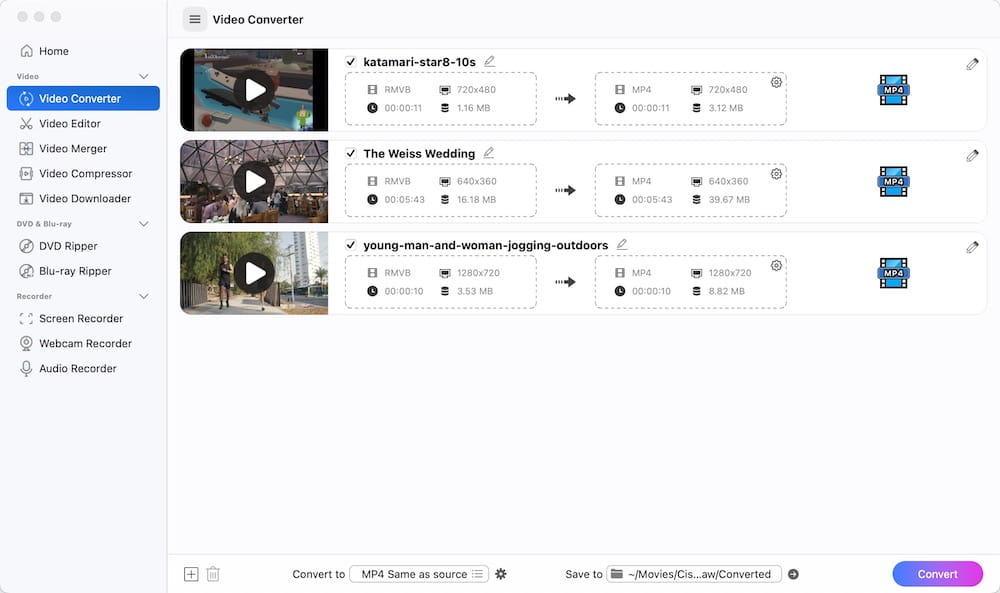Open output folder with arrow icon
The width and height of the screenshot is (1000, 593).
[793, 574]
